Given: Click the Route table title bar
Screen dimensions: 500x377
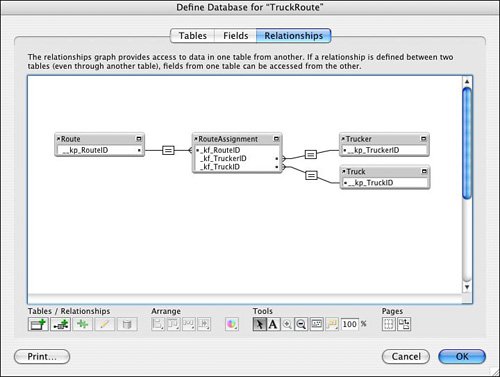Looking at the screenshot, I should pyautogui.click(x=99, y=139).
